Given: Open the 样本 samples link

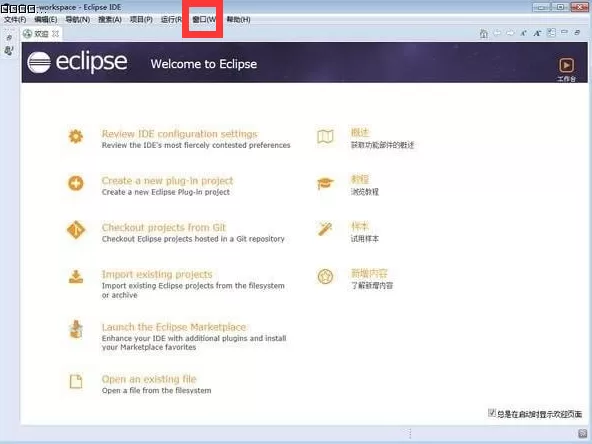Looking at the screenshot, I should [360, 226].
